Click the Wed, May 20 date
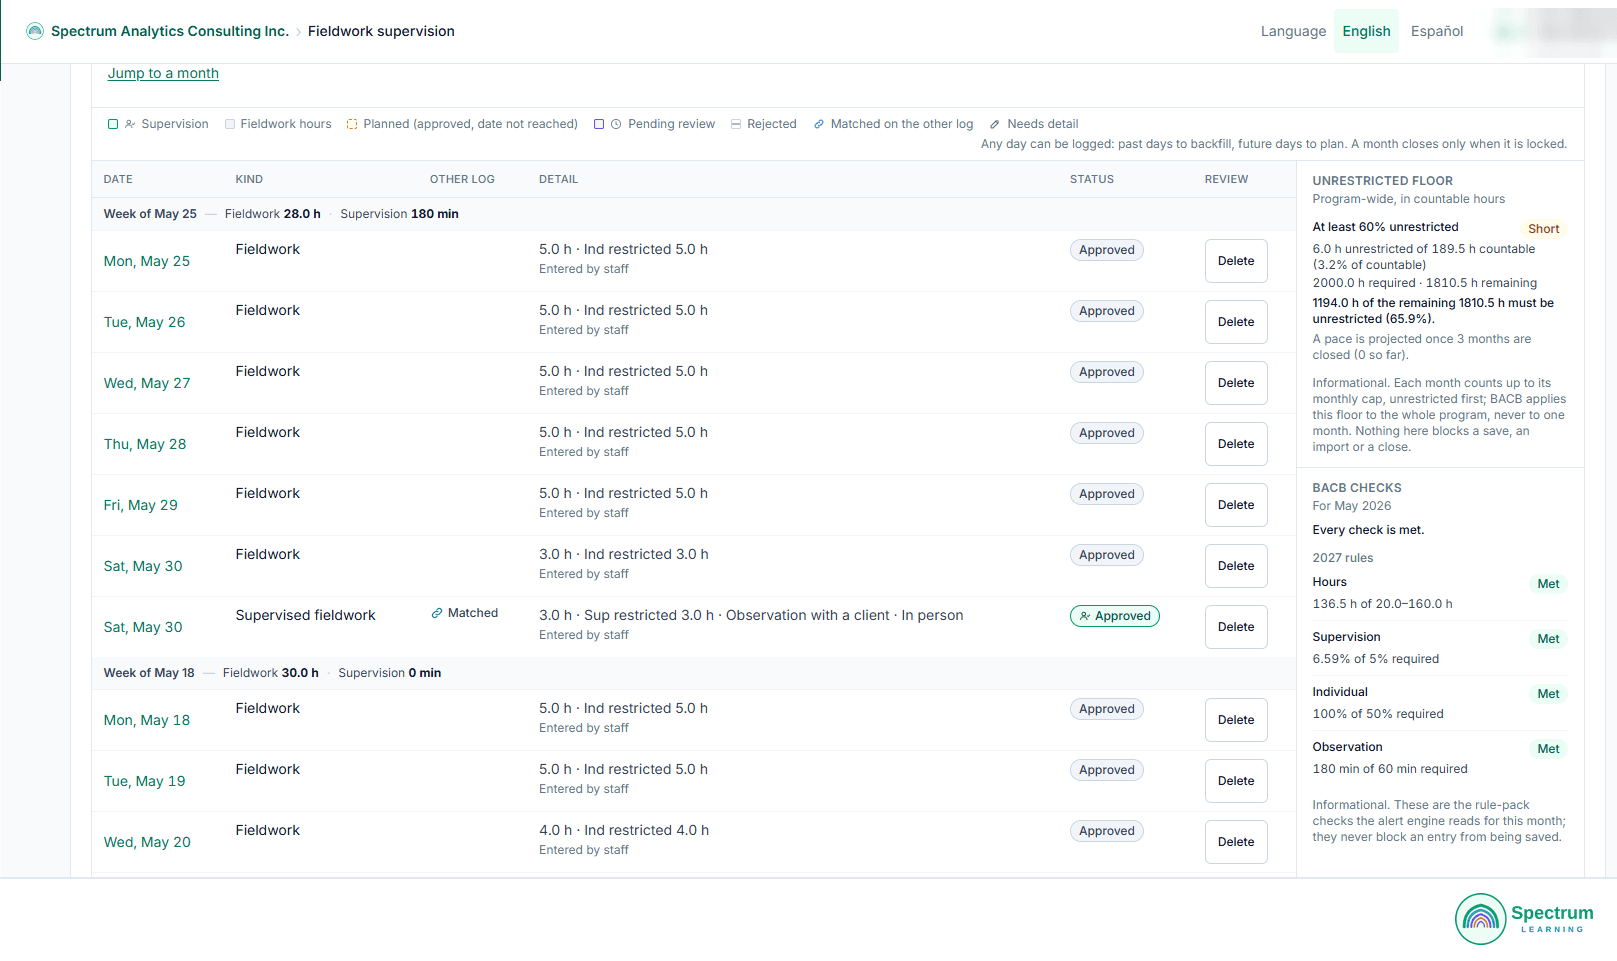 point(147,842)
